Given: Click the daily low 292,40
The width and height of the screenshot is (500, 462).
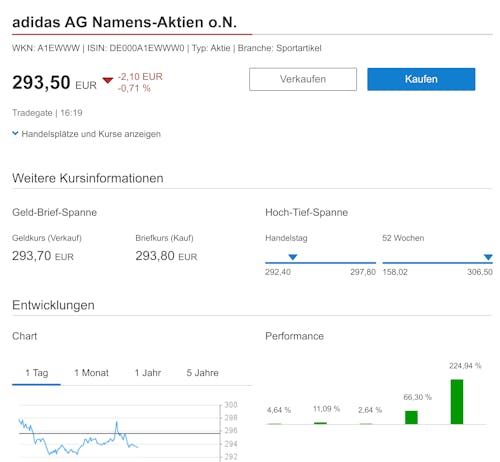Looking at the screenshot, I should click(x=278, y=272).
